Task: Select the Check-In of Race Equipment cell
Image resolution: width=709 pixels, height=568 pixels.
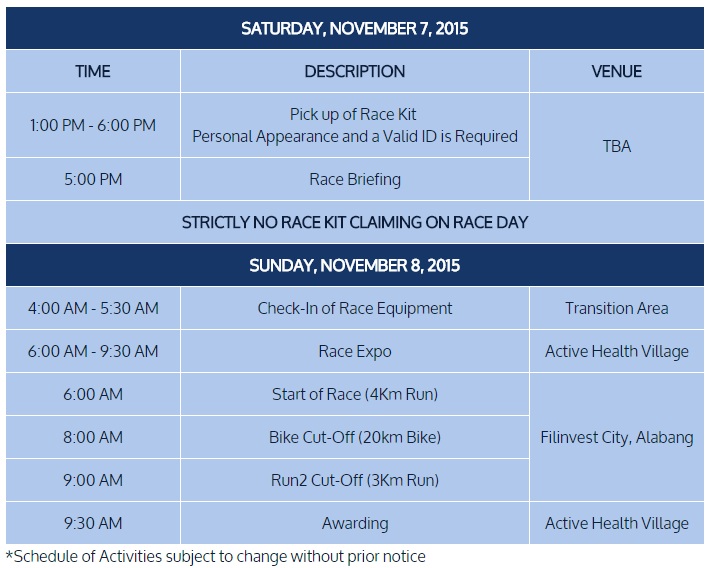Action: click(354, 309)
